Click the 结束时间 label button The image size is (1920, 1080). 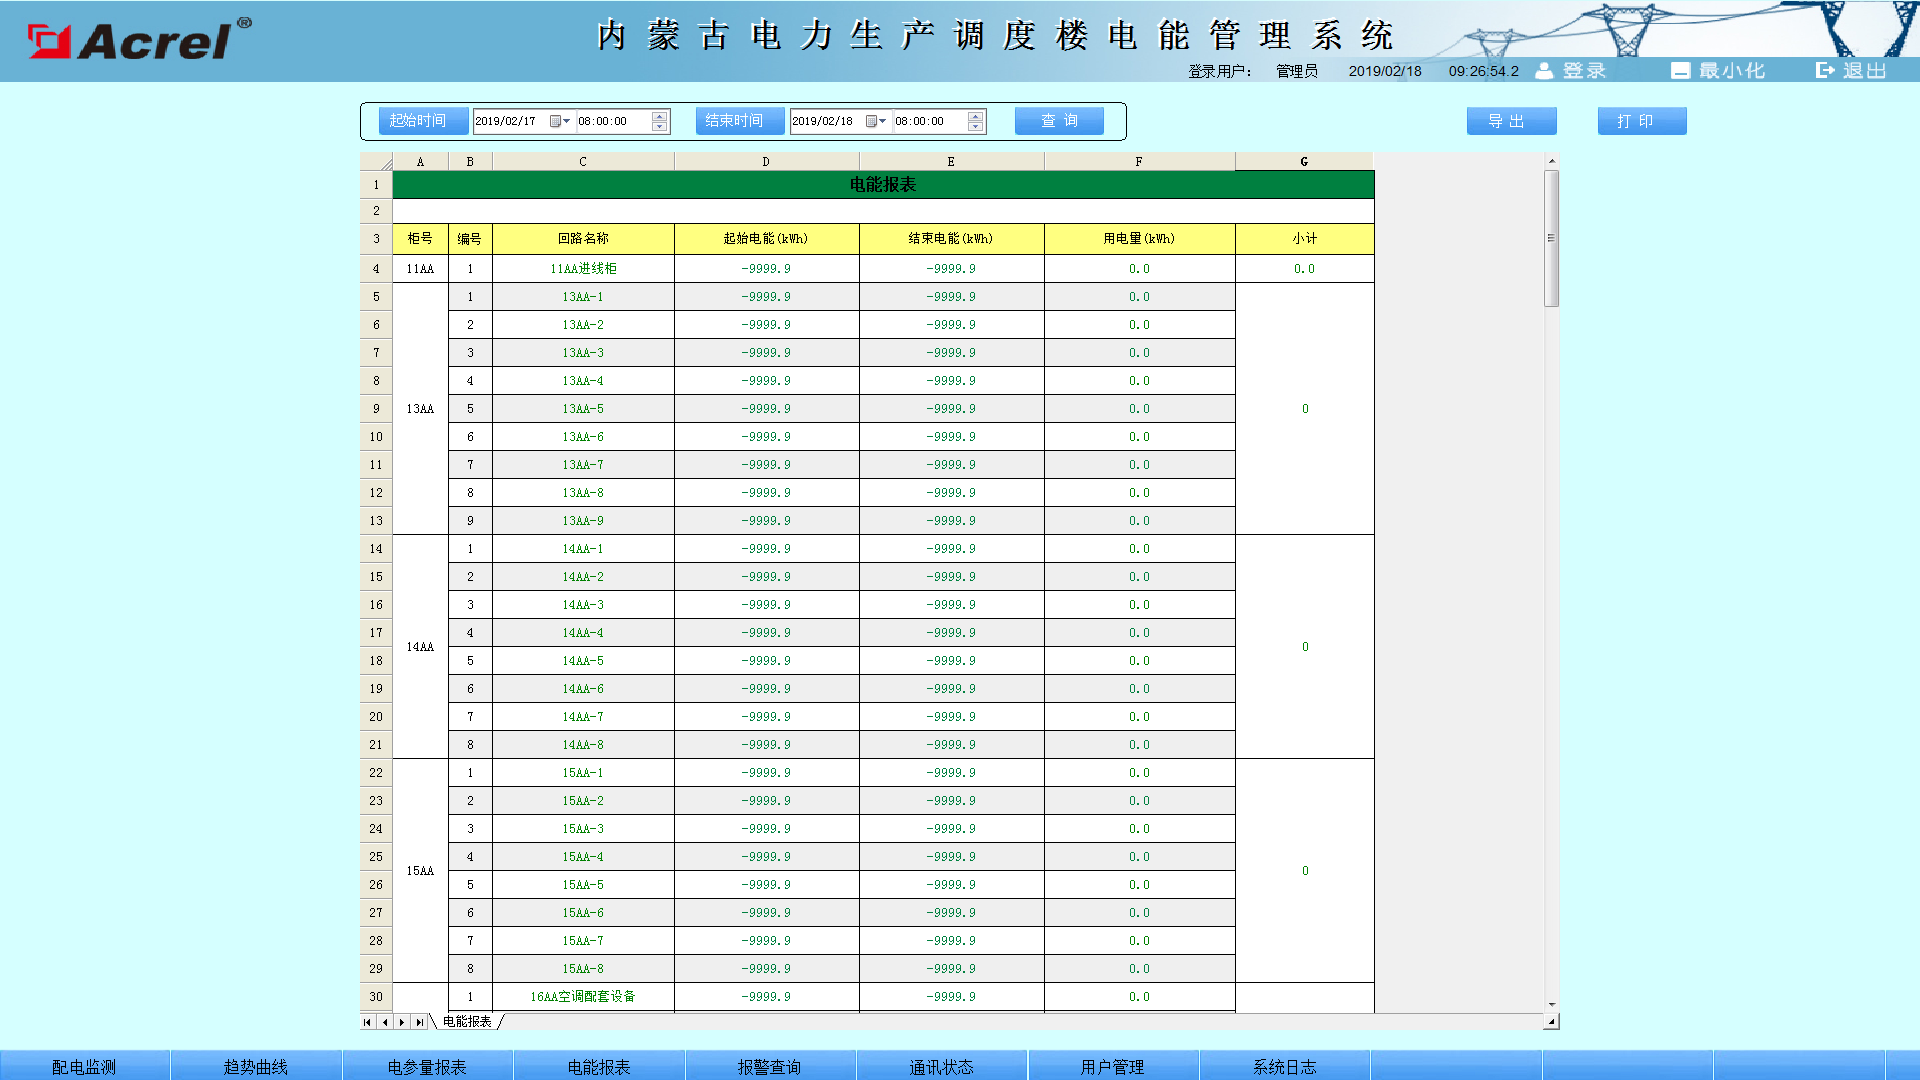tap(739, 121)
